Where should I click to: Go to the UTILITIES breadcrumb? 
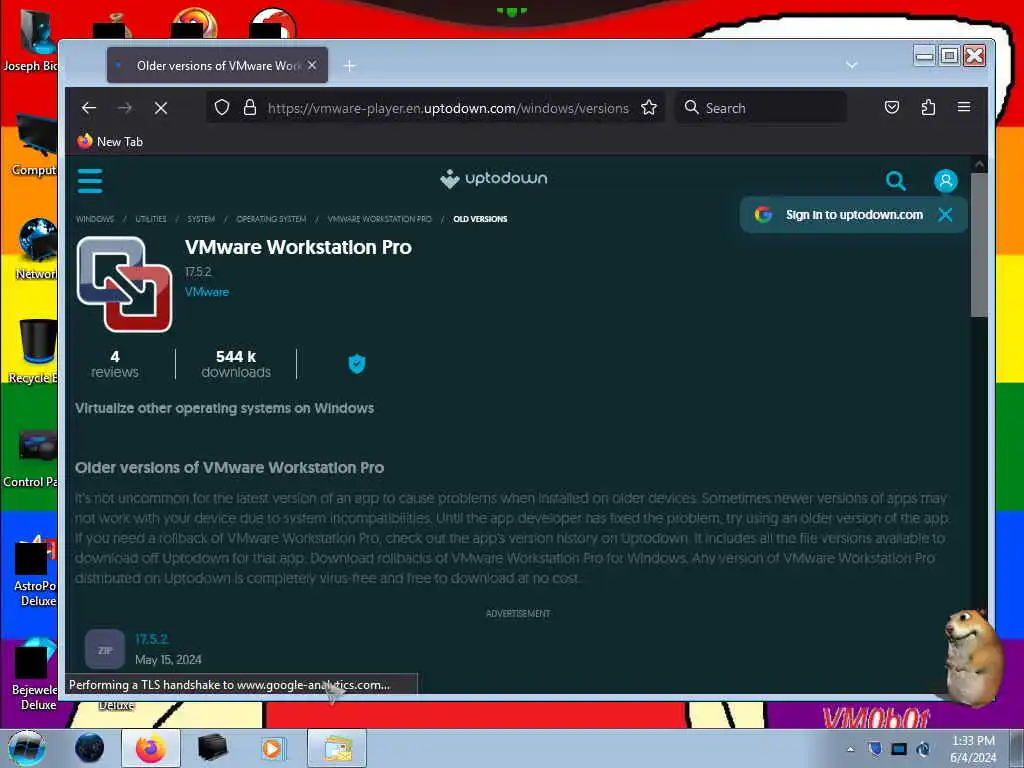(x=151, y=219)
